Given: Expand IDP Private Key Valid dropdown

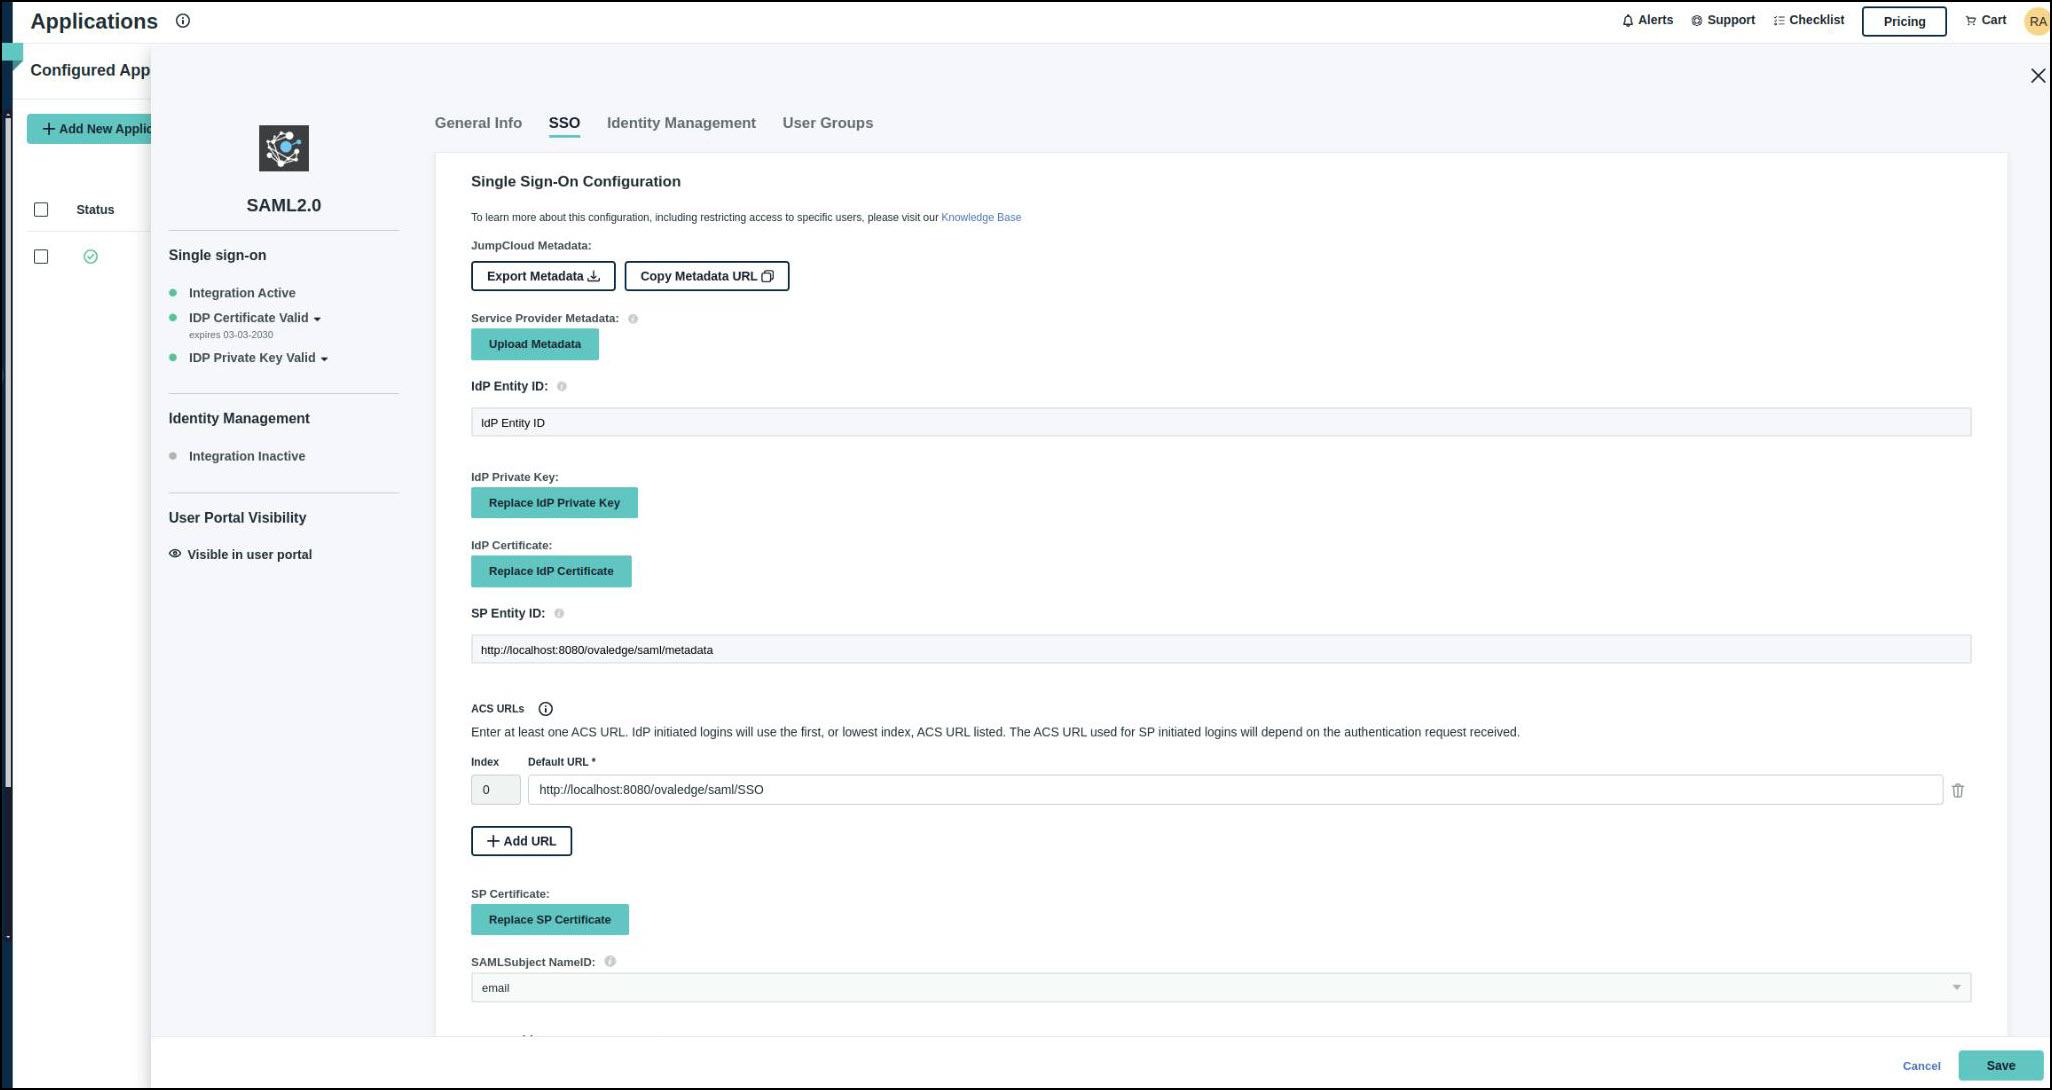Looking at the screenshot, I should pyautogui.click(x=324, y=359).
